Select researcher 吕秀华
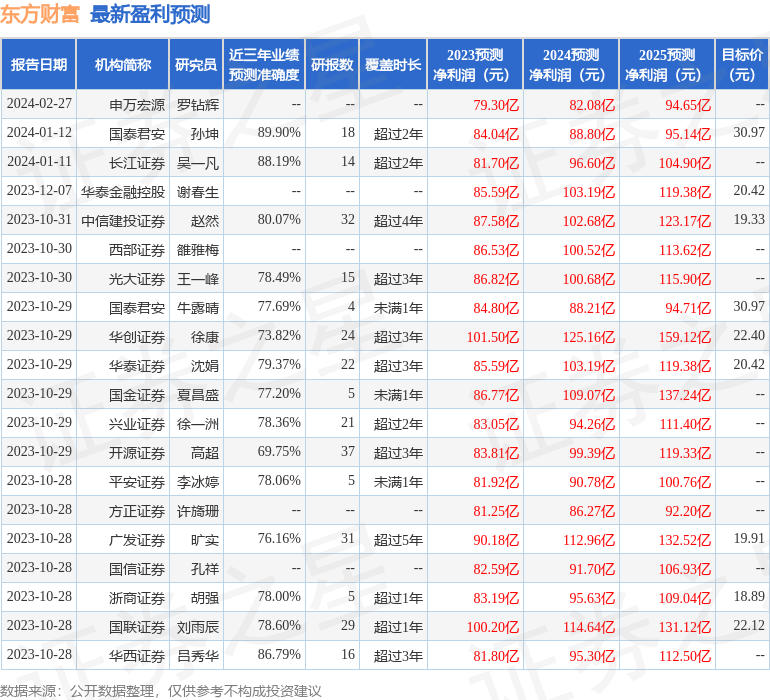770x700 pixels. 197,655
